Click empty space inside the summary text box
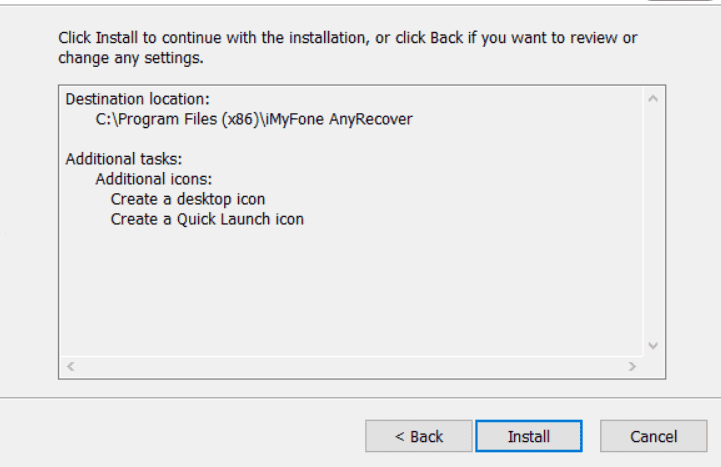The image size is (721, 467). click(x=351, y=290)
